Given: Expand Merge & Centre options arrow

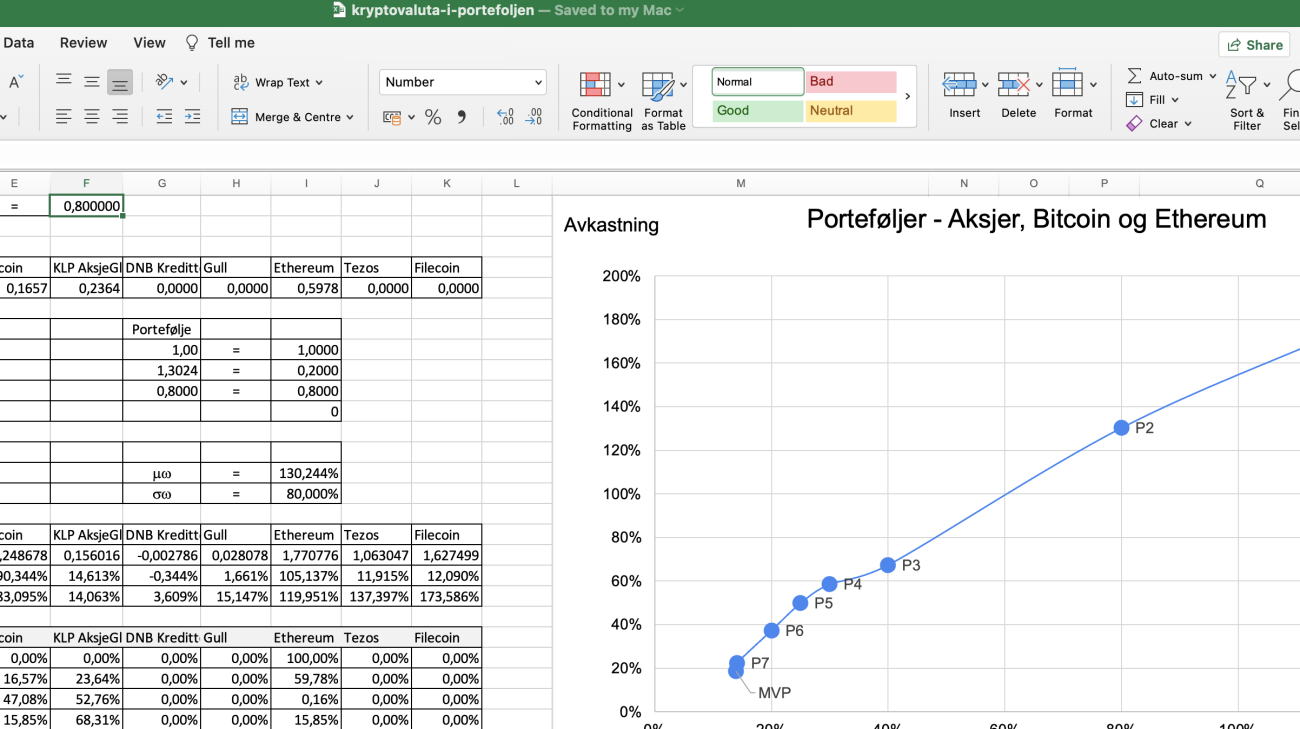Looking at the screenshot, I should 350,117.
